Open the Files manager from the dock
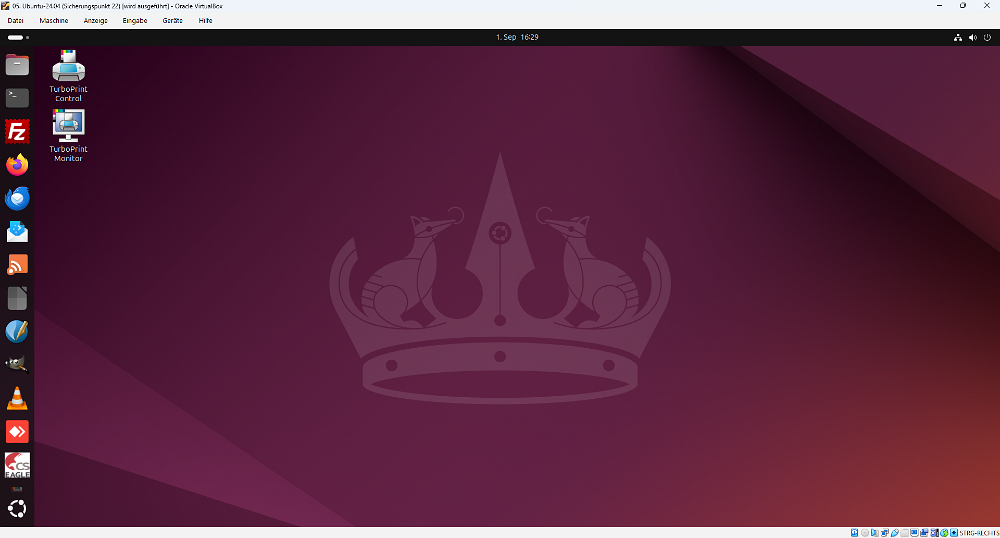Image resolution: width=1000 pixels, height=538 pixels. click(x=17, y=65)
